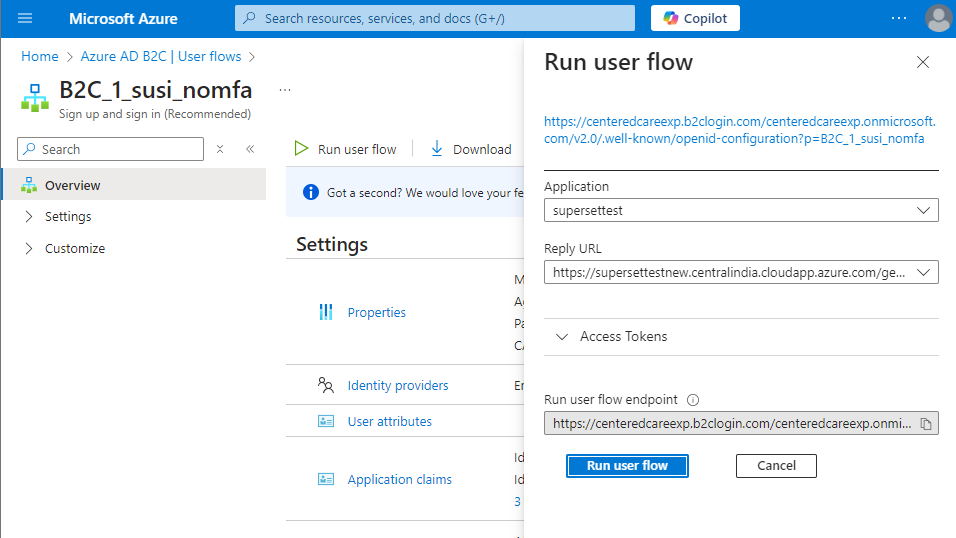The image size is (956, 538).
Task: Open more options next to B2C_1_susi_nomfa
Action: (x=285, y=90)
